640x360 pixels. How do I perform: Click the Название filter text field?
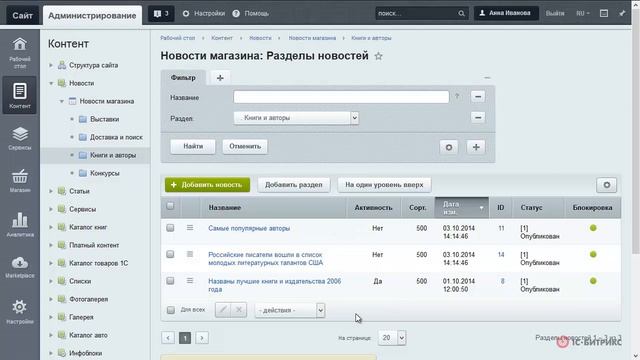pos(341,97)
